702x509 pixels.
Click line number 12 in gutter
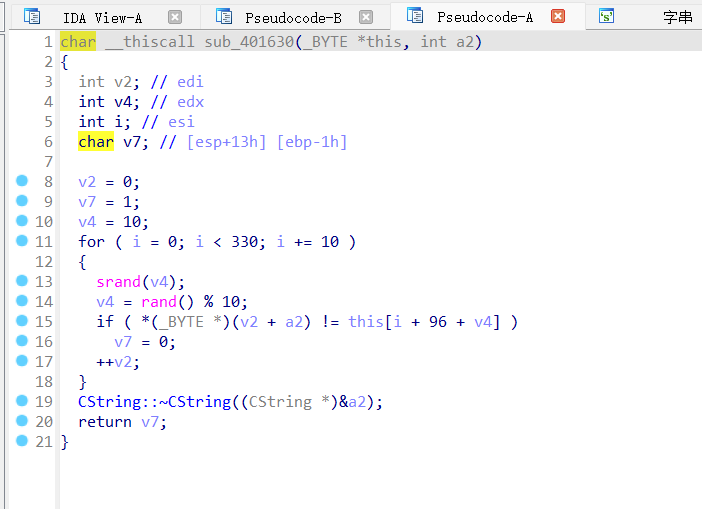44,262
